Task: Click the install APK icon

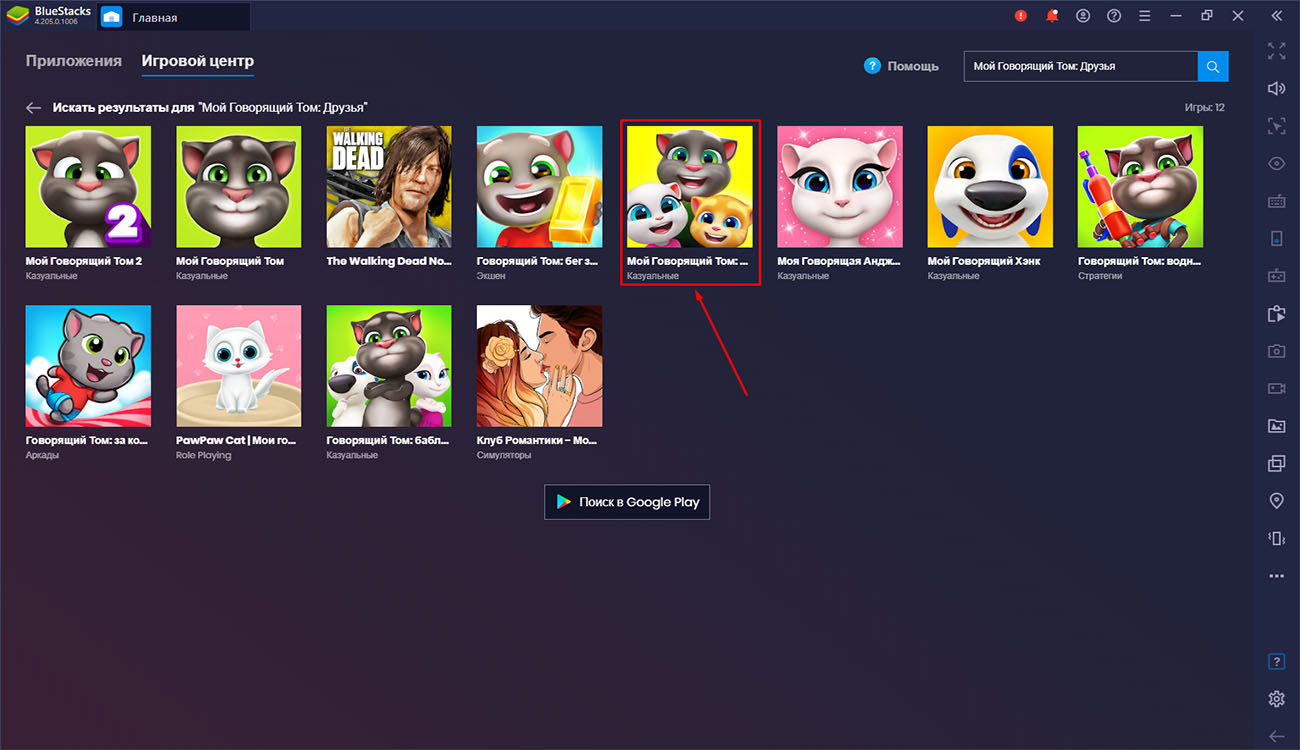Action: point(1276,313)
